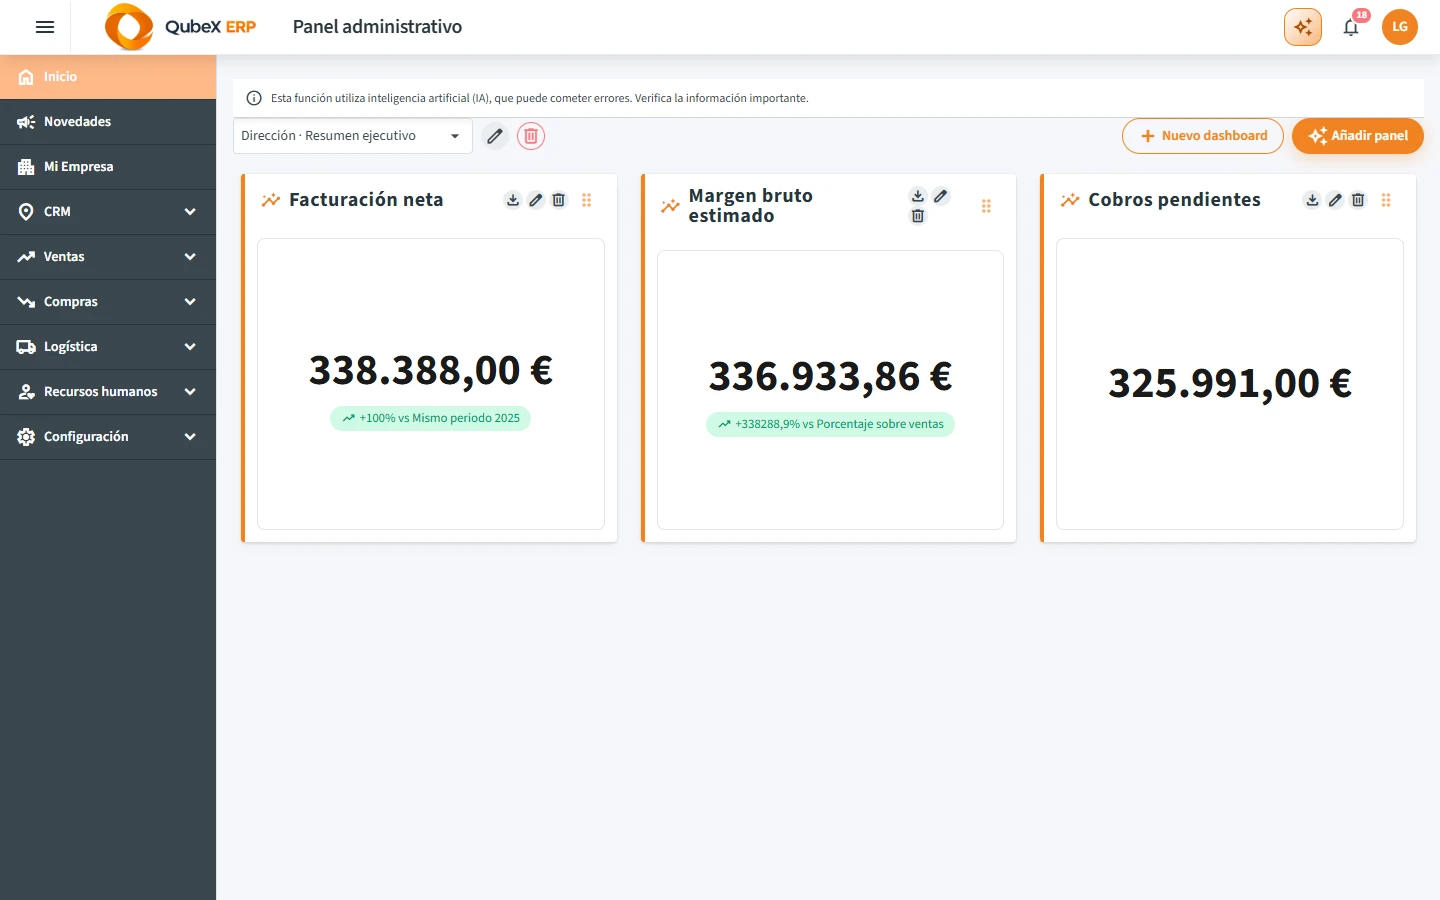
Task: Go to Inicio in the sidebar
Action: point(108,77)
